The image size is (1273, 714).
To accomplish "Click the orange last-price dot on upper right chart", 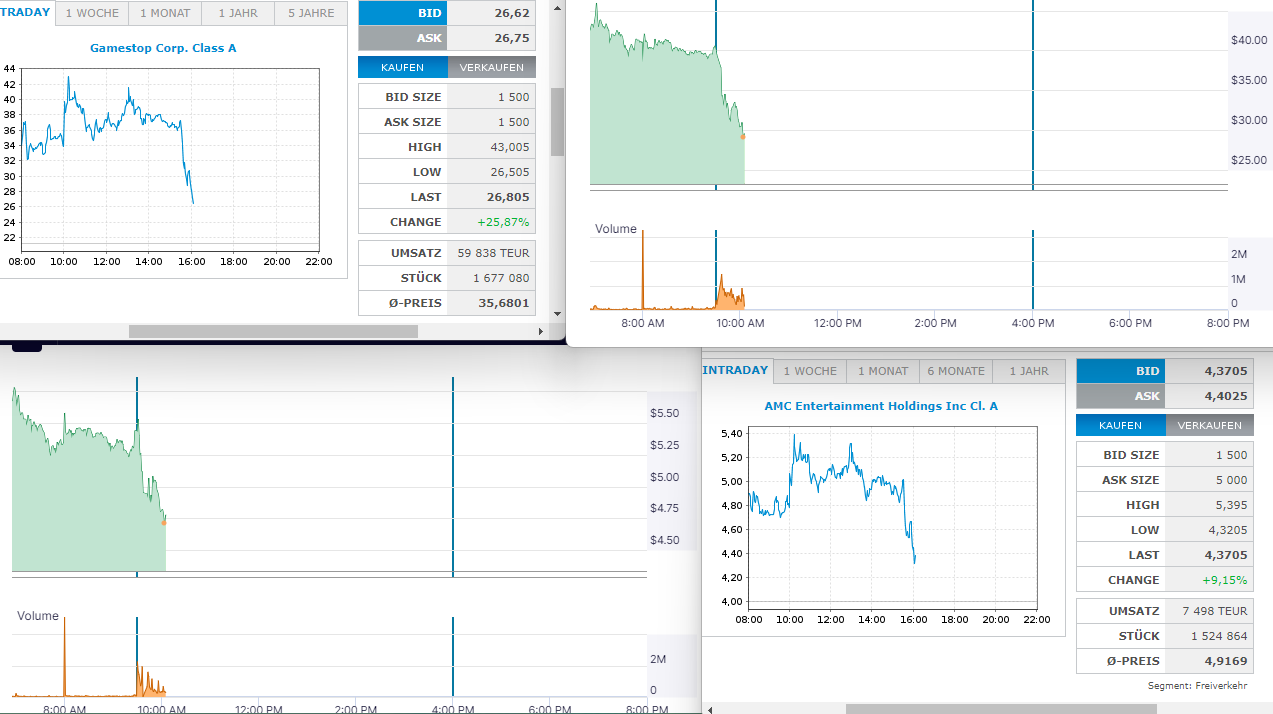I will (x=743, y=136).
